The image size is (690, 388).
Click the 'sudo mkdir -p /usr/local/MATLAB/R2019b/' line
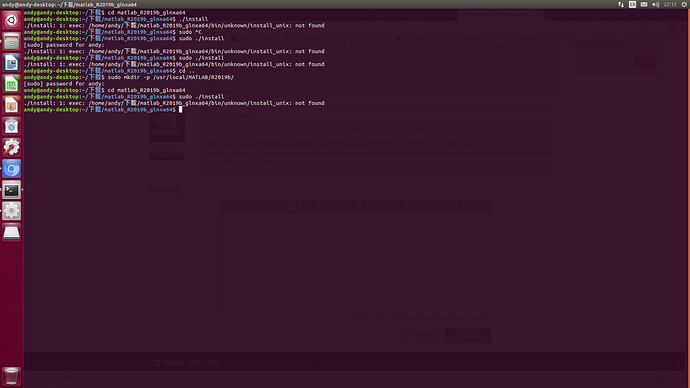point(129,77)
